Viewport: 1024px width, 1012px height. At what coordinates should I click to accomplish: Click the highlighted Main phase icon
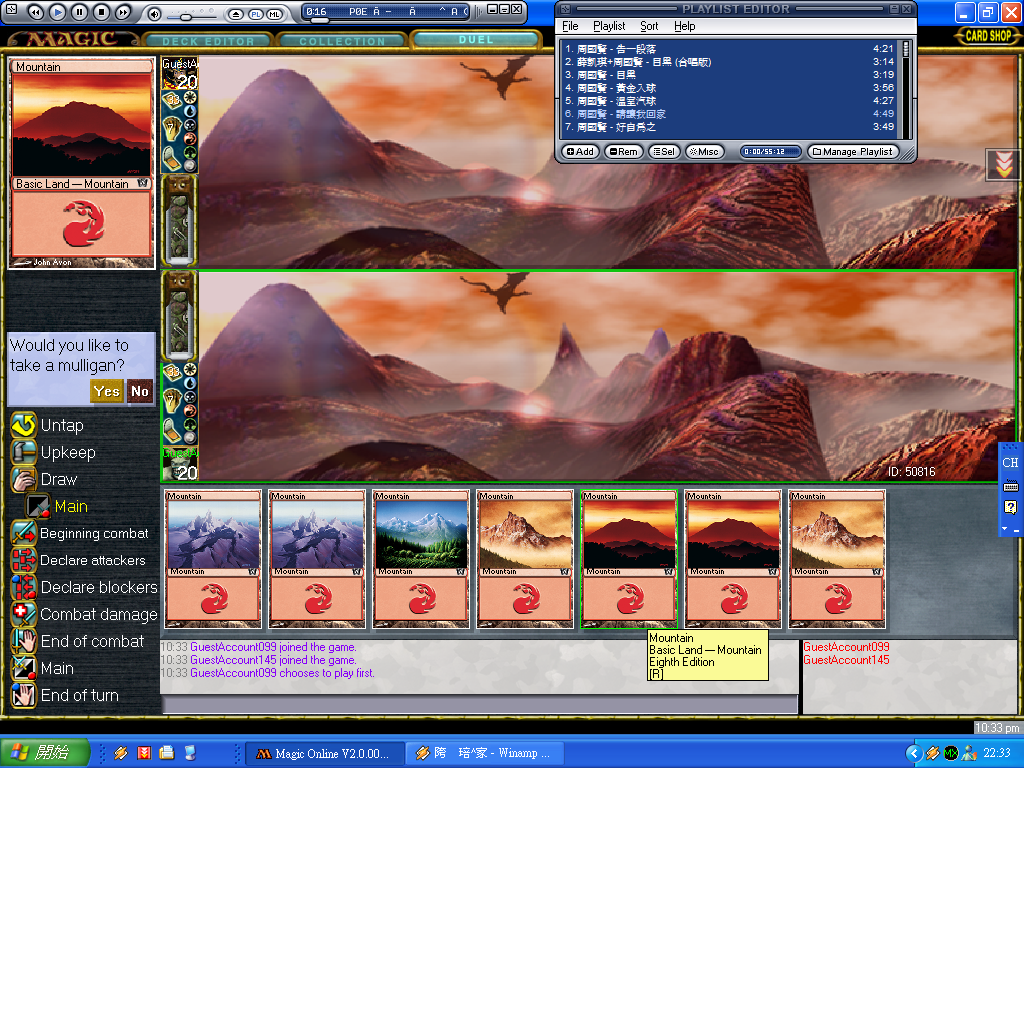(x=38, y=506)
